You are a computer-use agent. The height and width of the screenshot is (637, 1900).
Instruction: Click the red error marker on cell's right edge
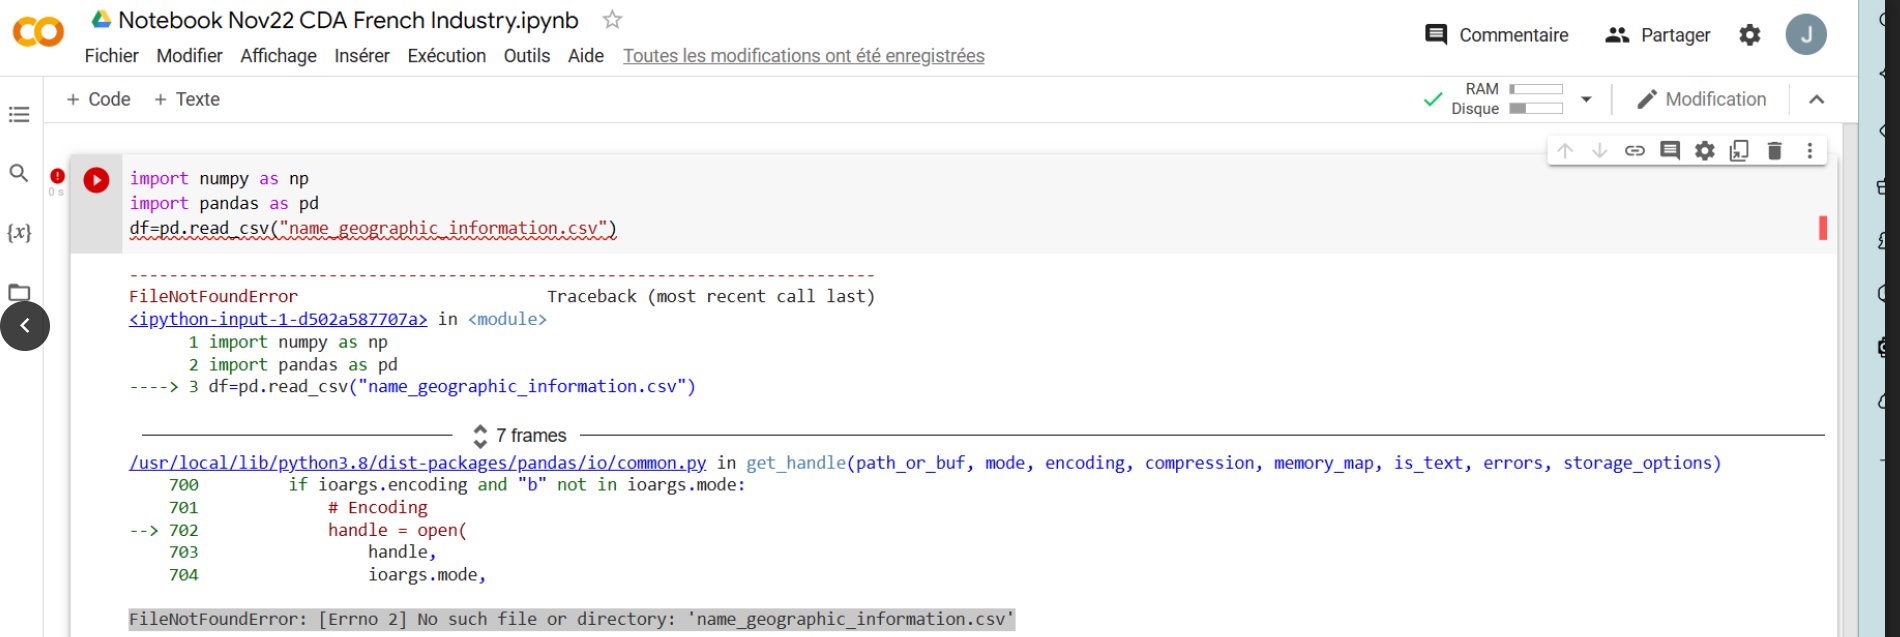1823,228
